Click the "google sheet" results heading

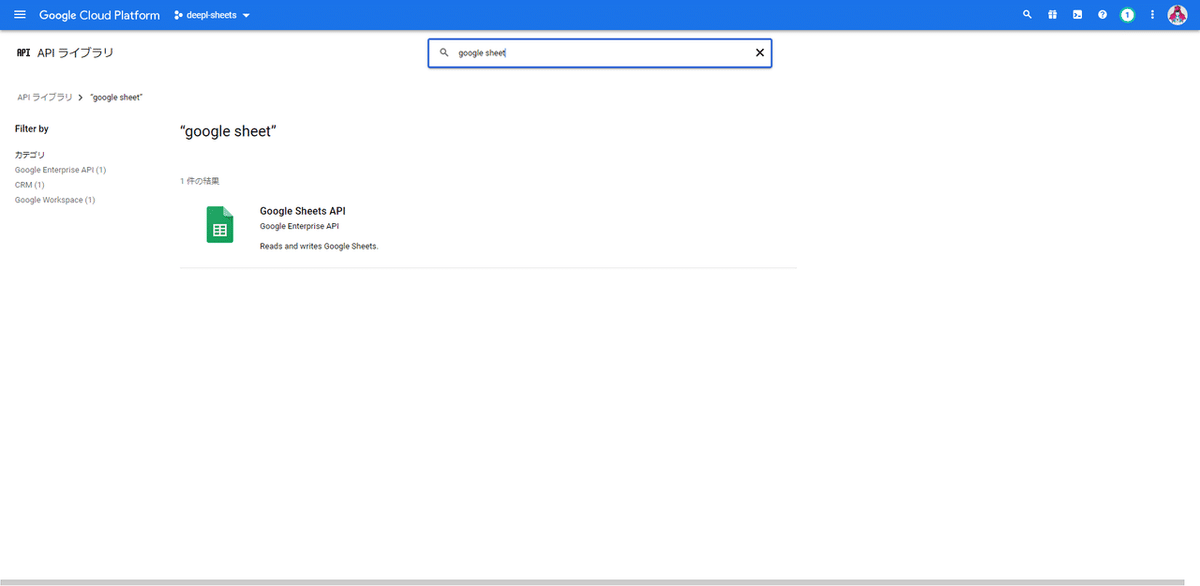point(228,131)
